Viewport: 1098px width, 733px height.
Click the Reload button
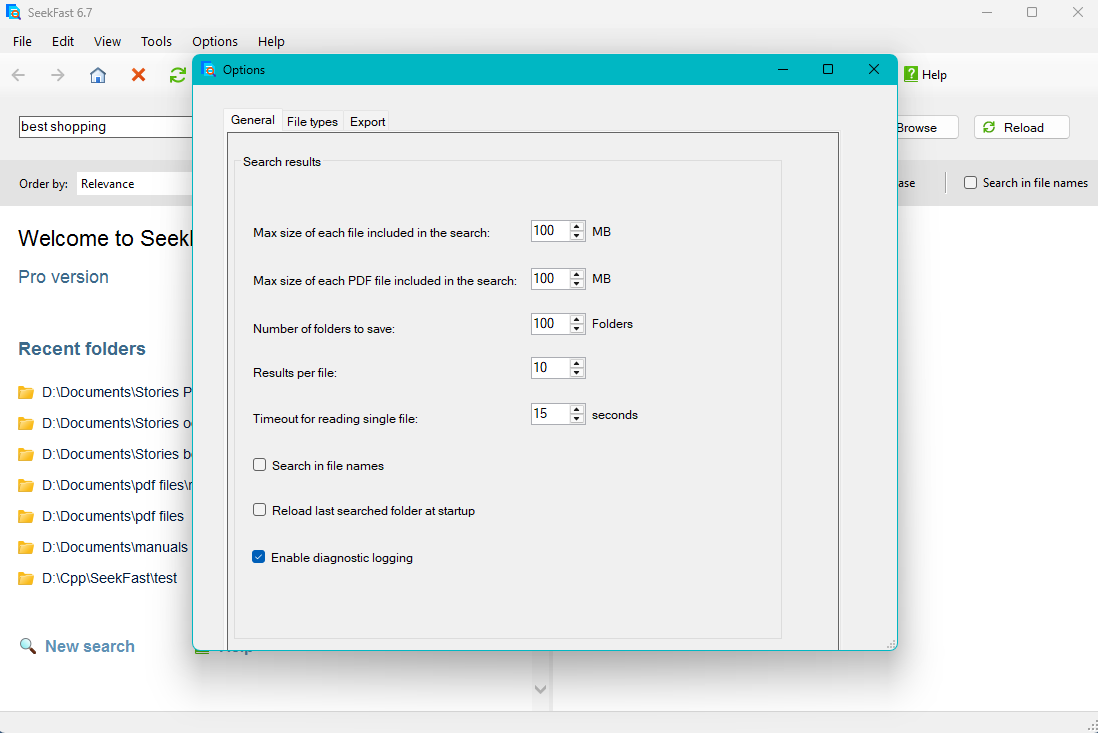point(1021,126)
